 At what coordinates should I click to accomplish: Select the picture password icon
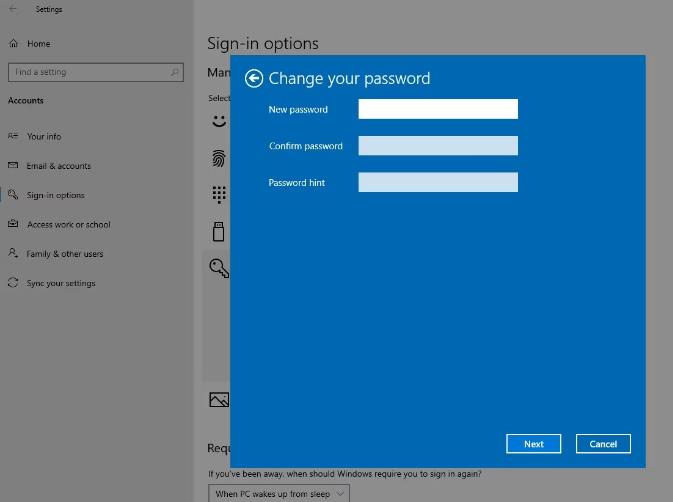(219, 399)
